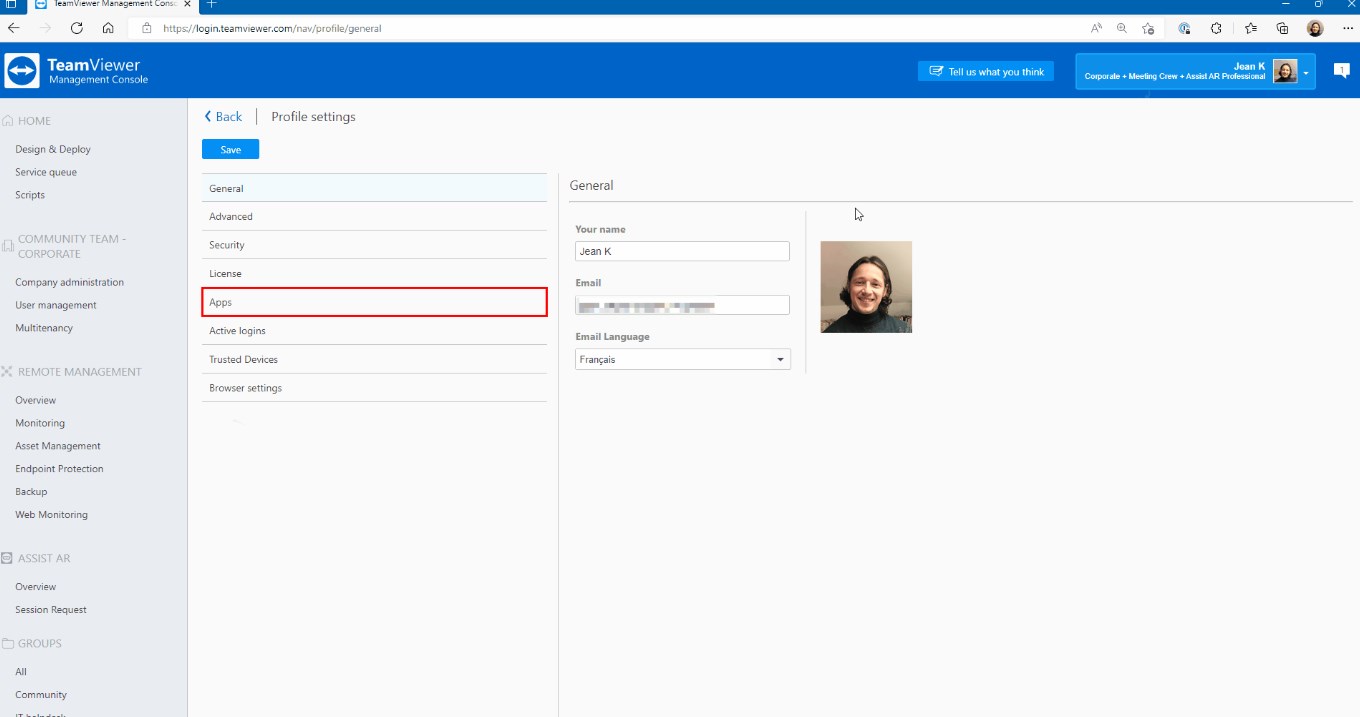The width and height of the screenshot is (1360, 717).
Task: Open Web Monitoring
Action: (x=51, y=514)
